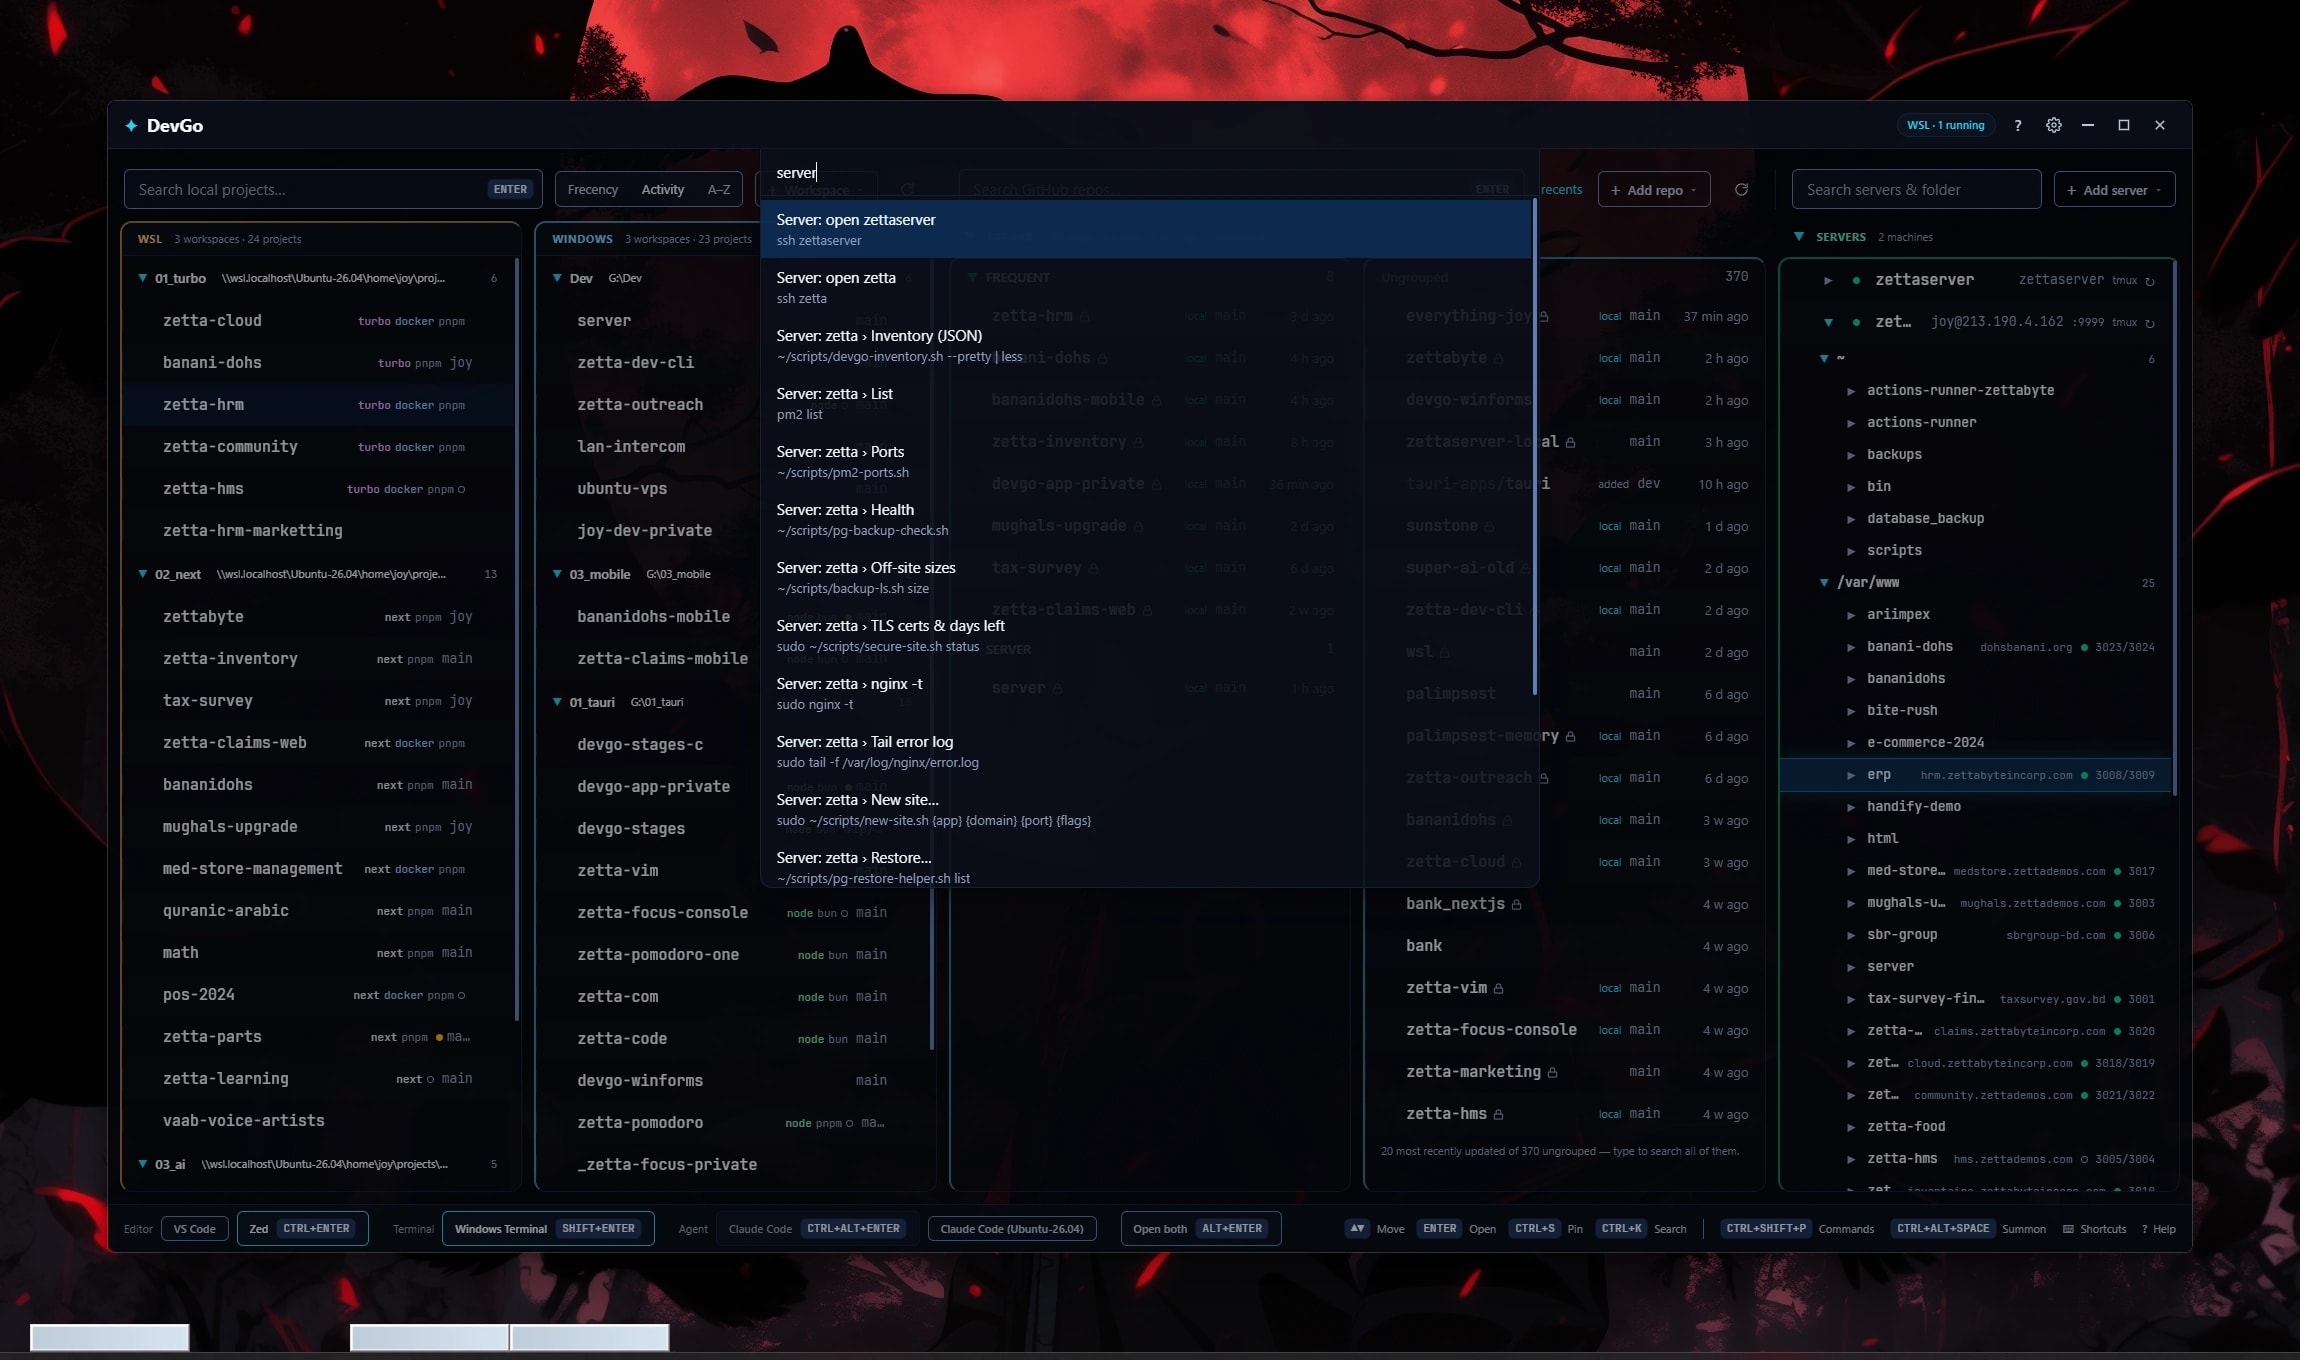2300x1360 pixels.
Task: Choose 'Server: zetta › Inventory (JSON)'
Action: coord(1146,345)
